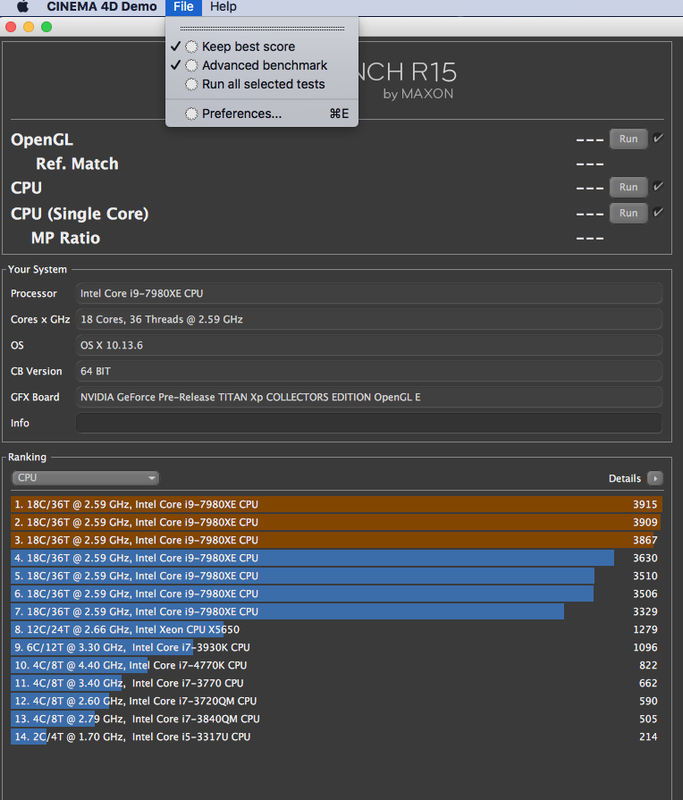683x800 pixels.
Task: Uncheck the CPU test checkbox
Action: click(658, 186)
